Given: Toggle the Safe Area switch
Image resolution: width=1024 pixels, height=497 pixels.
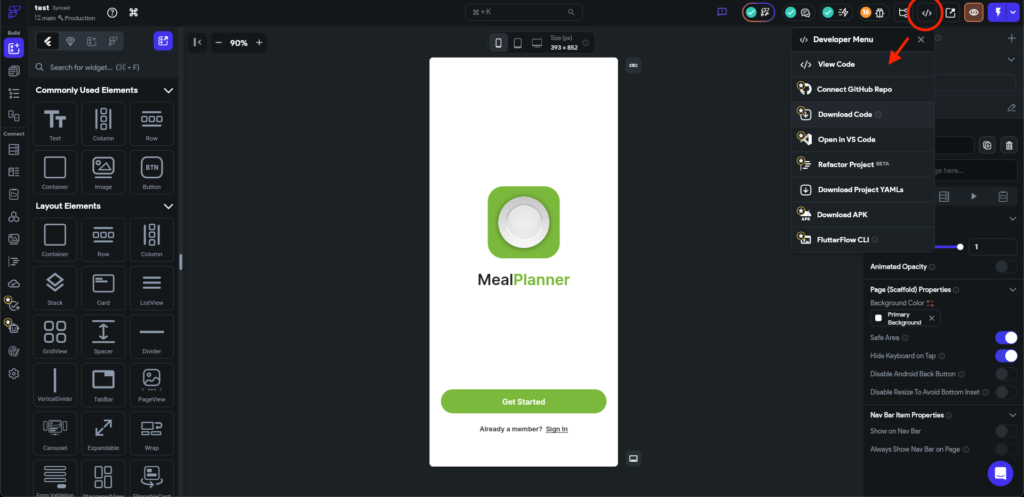Looking at the screenshot, I should [x=1005, y=338].
